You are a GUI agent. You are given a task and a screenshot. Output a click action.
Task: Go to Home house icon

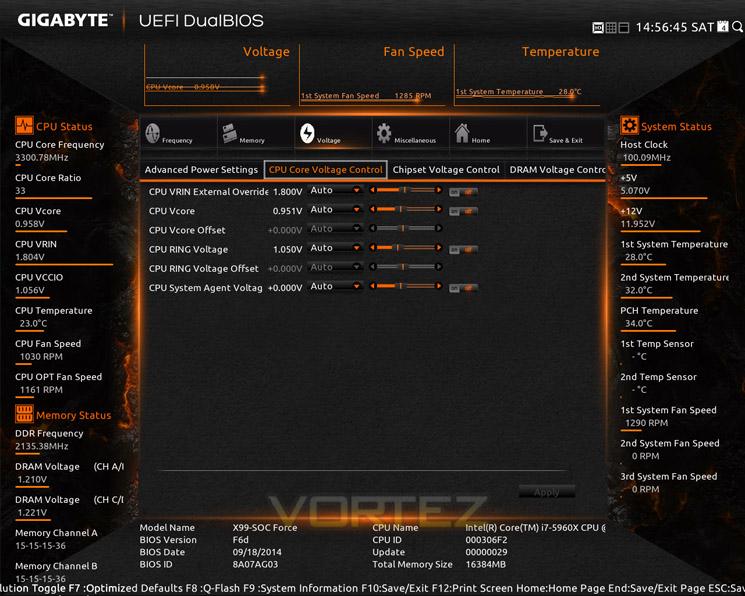pos(462,133)
